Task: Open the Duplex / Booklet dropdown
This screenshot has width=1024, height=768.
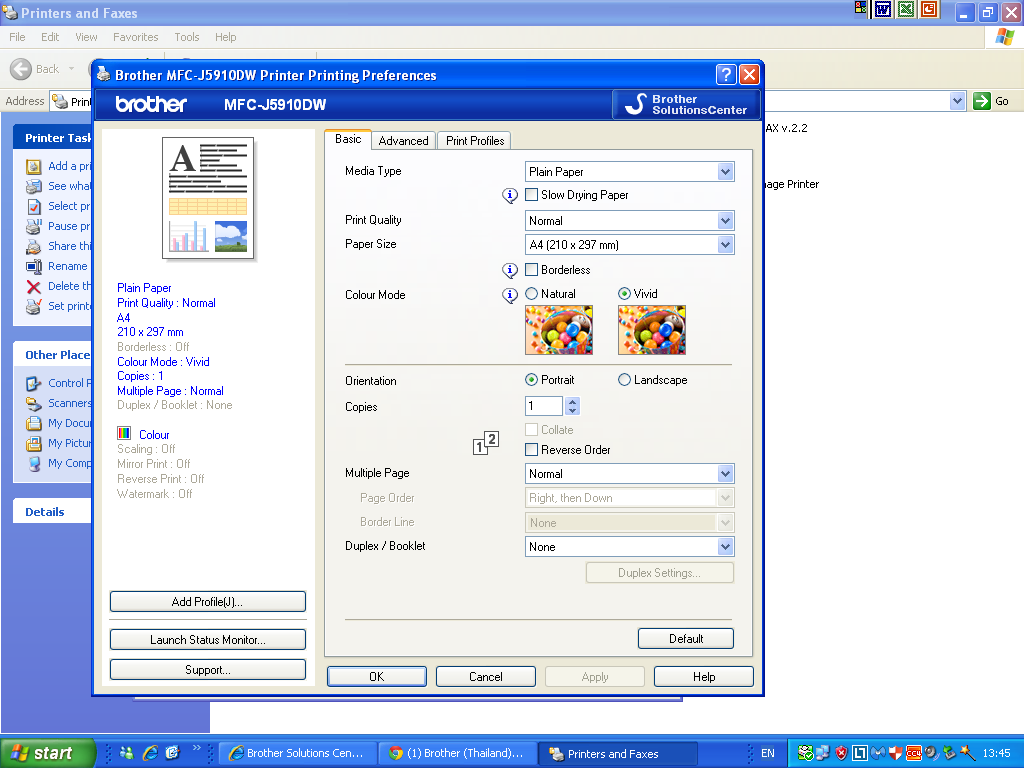Action: tap(726, 547)
